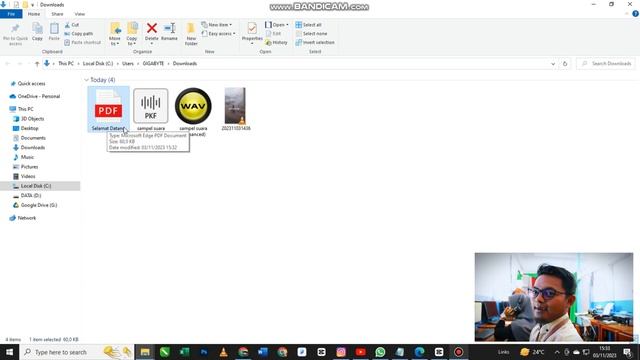Open Word from the taskbar
The width and height of the screenshot is (640, 360).
click(x=262, y=352)
